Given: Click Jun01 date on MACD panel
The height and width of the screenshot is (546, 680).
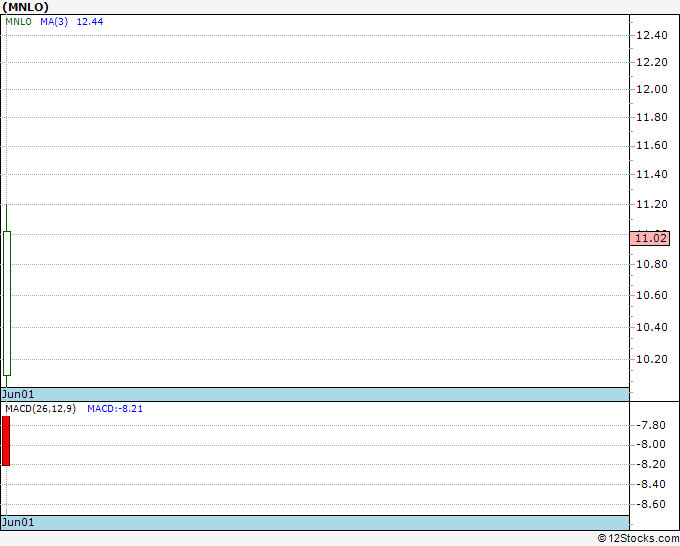Looking at the screenshot, I should [18, 522].
